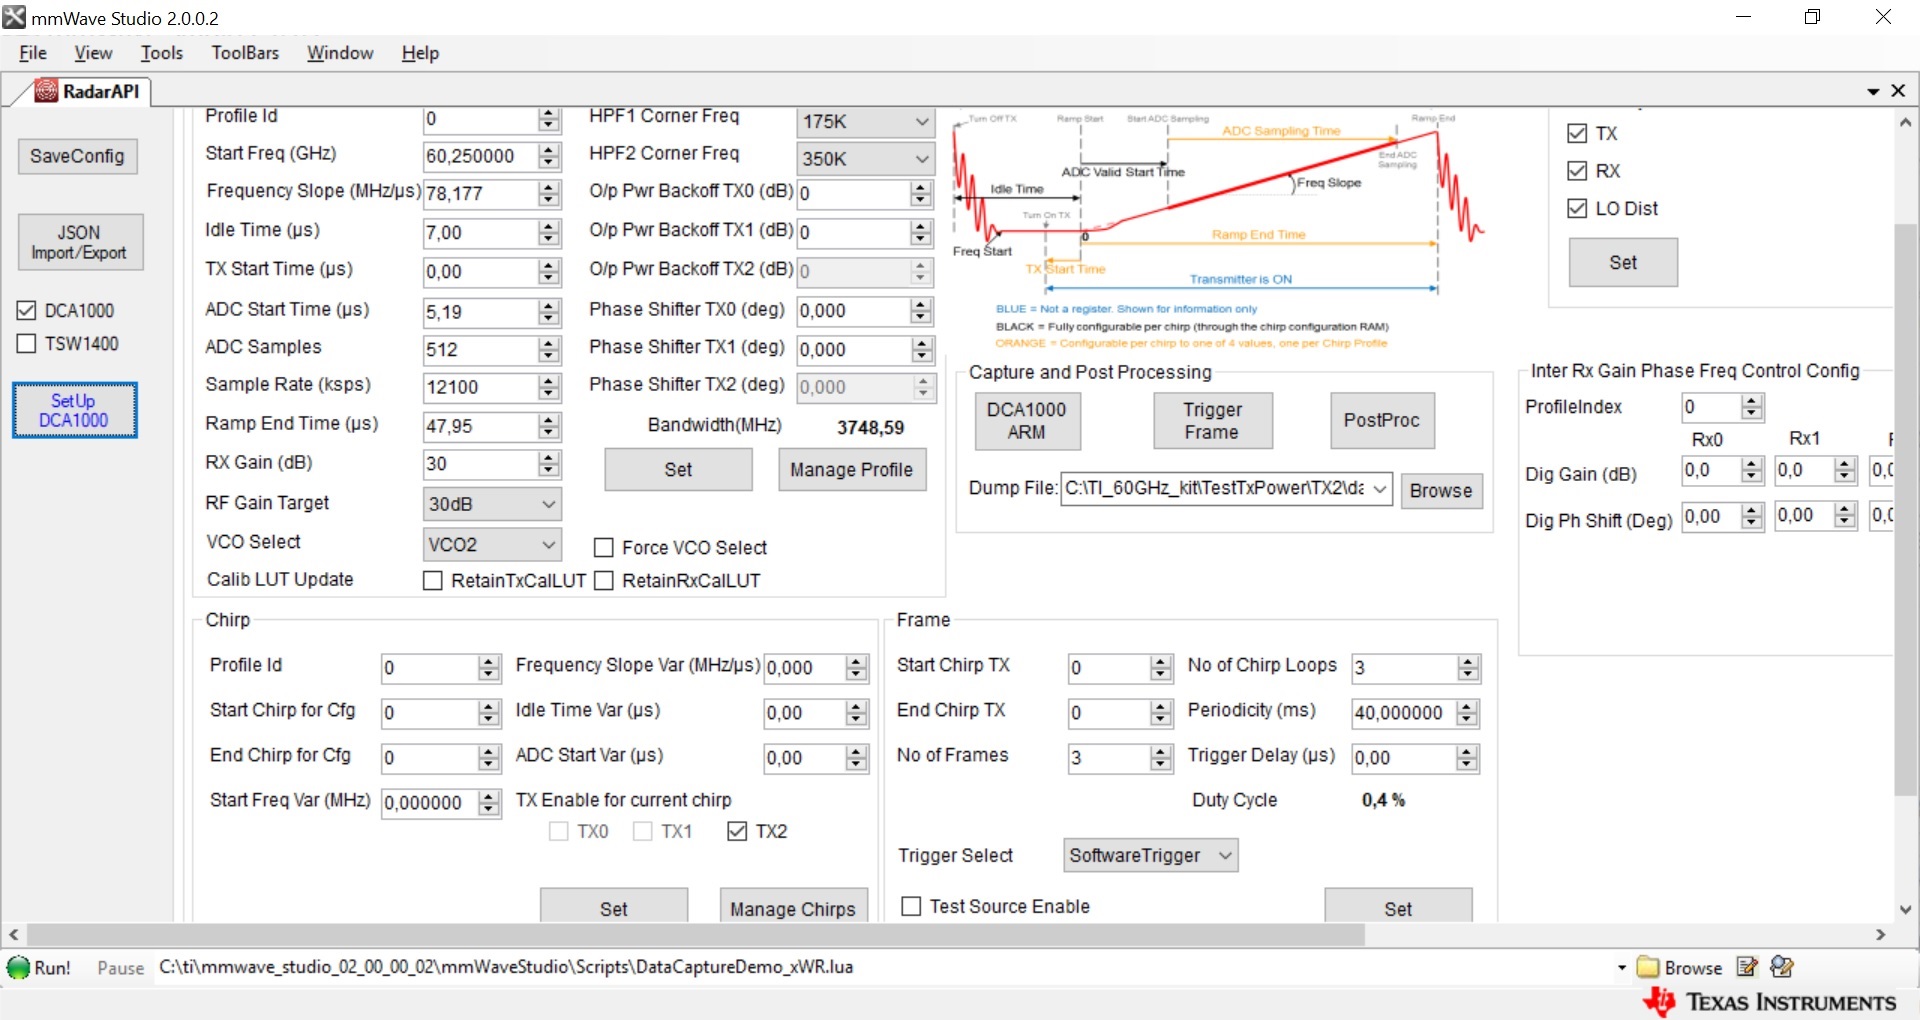Enable RetainRxCalLUT option

(604, 581)
